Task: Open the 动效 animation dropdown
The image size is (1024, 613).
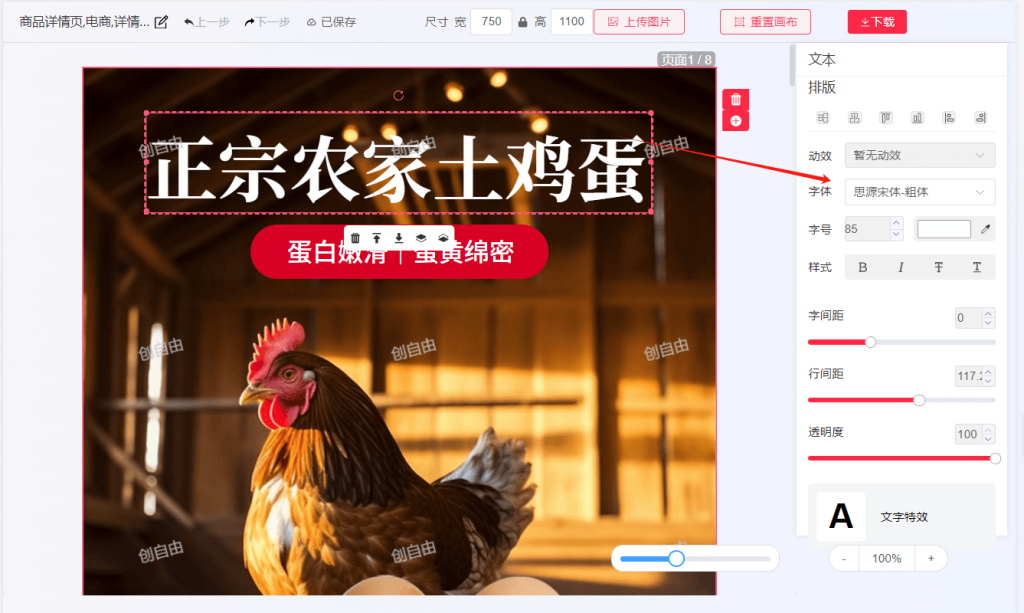Action: pos(919,155)
